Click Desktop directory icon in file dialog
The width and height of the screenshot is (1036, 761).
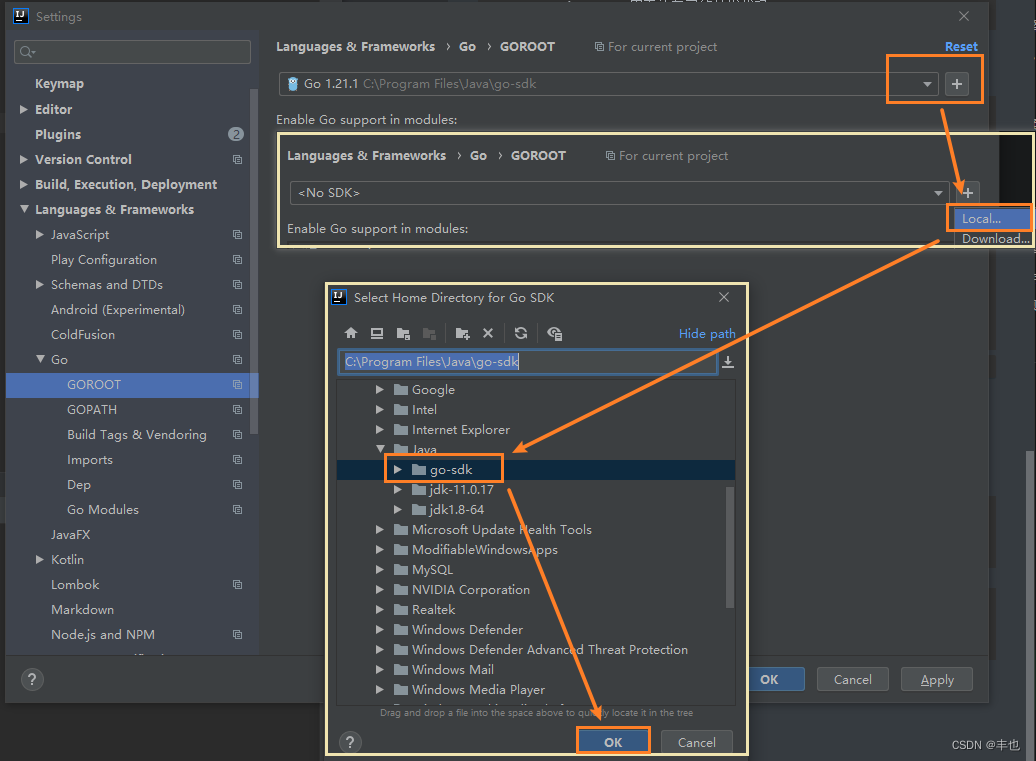coord(377,334)
